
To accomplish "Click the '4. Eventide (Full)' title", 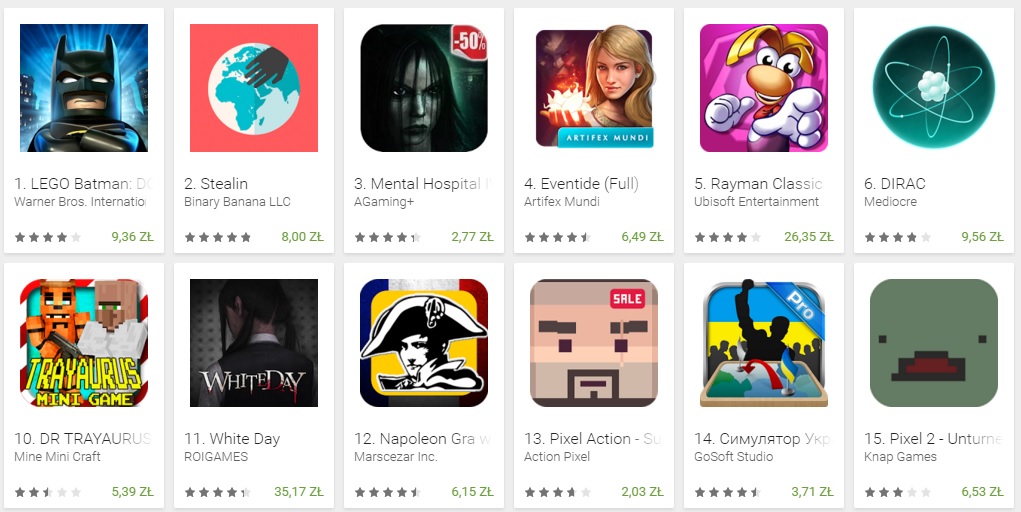I will point(581,184).
